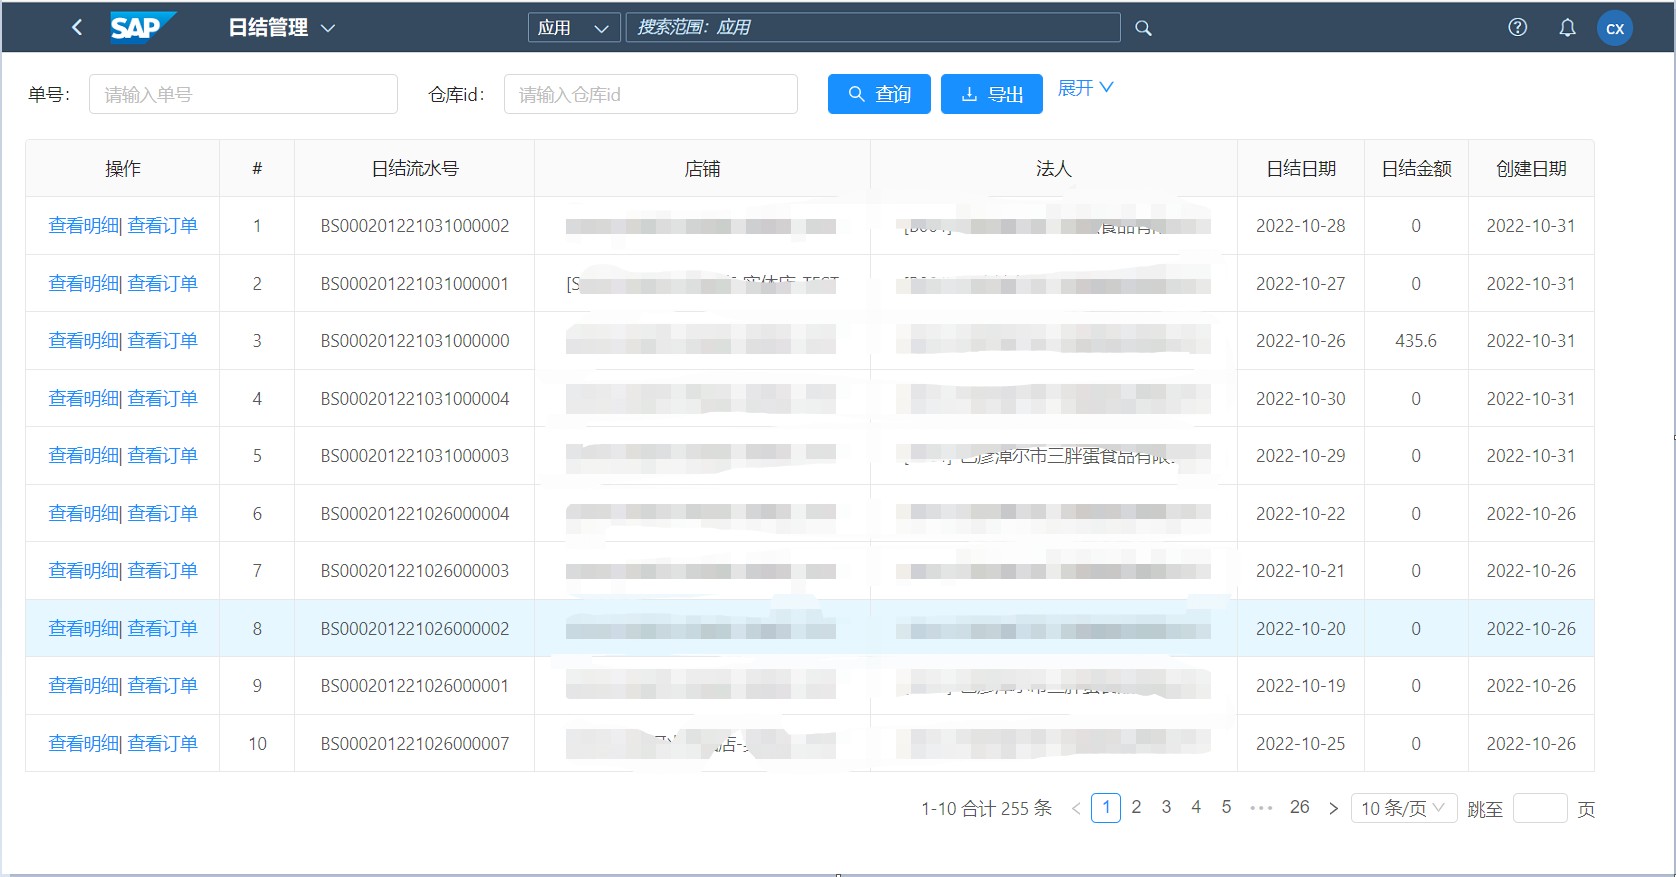Open 查看明细 for row 10
Screen dimensions: 1676x877
84,744
